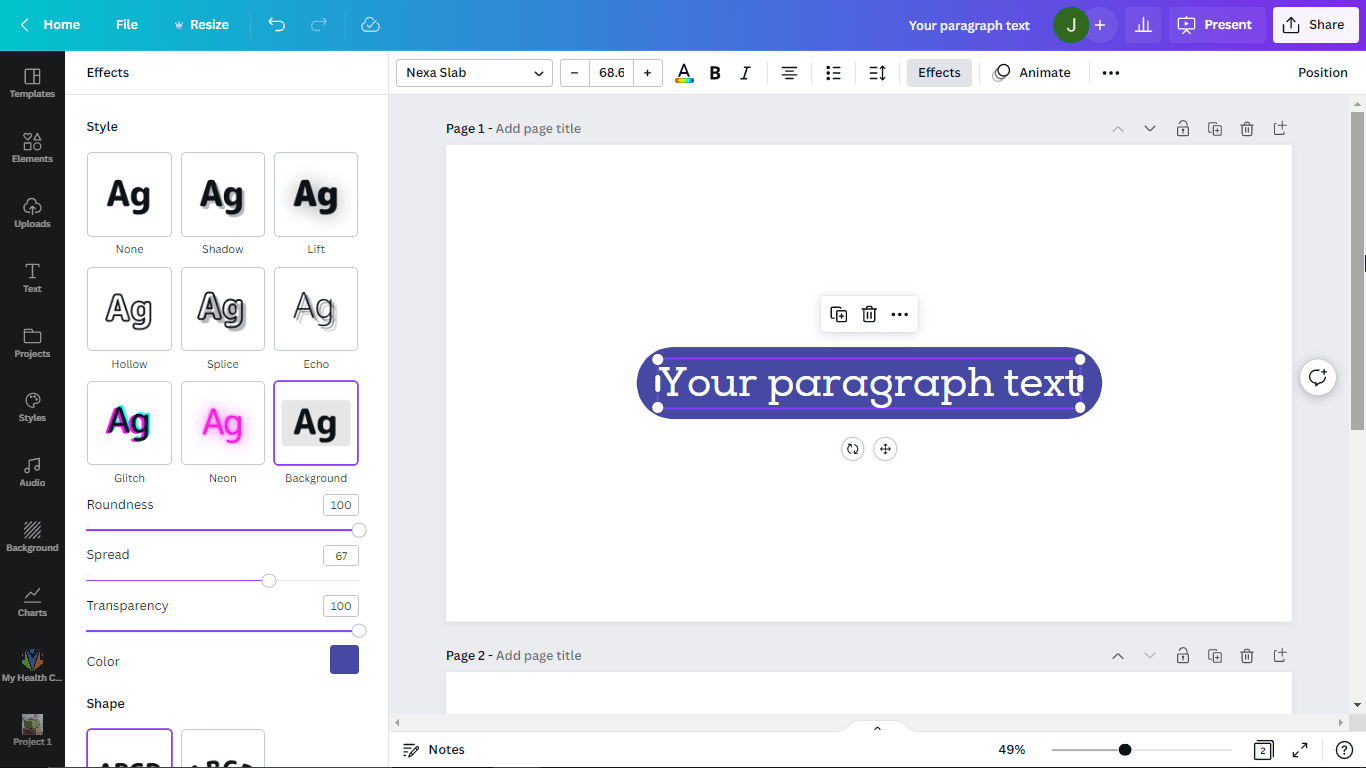Image resolution: width=1366 pixels, height=768 pixels.
Task: Toggle bold formatting for the text
Action: click(x=715, y=72)
